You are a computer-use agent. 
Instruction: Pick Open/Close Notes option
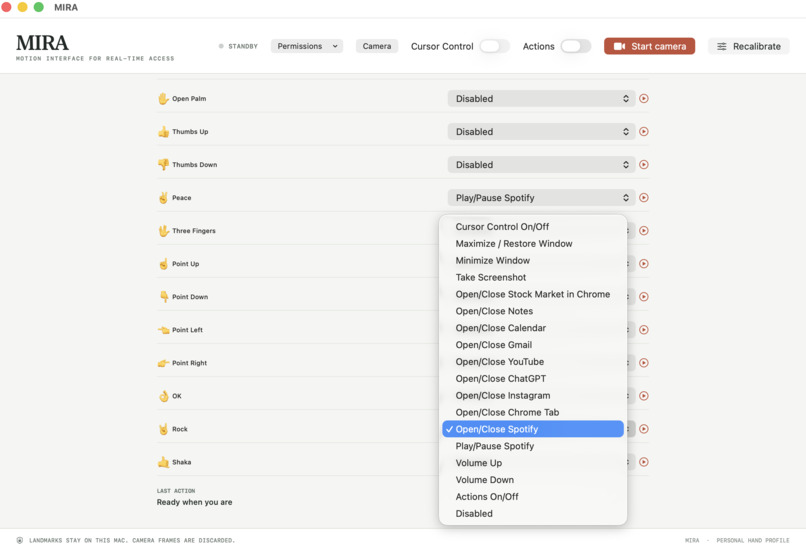click(x=533, y=311)
